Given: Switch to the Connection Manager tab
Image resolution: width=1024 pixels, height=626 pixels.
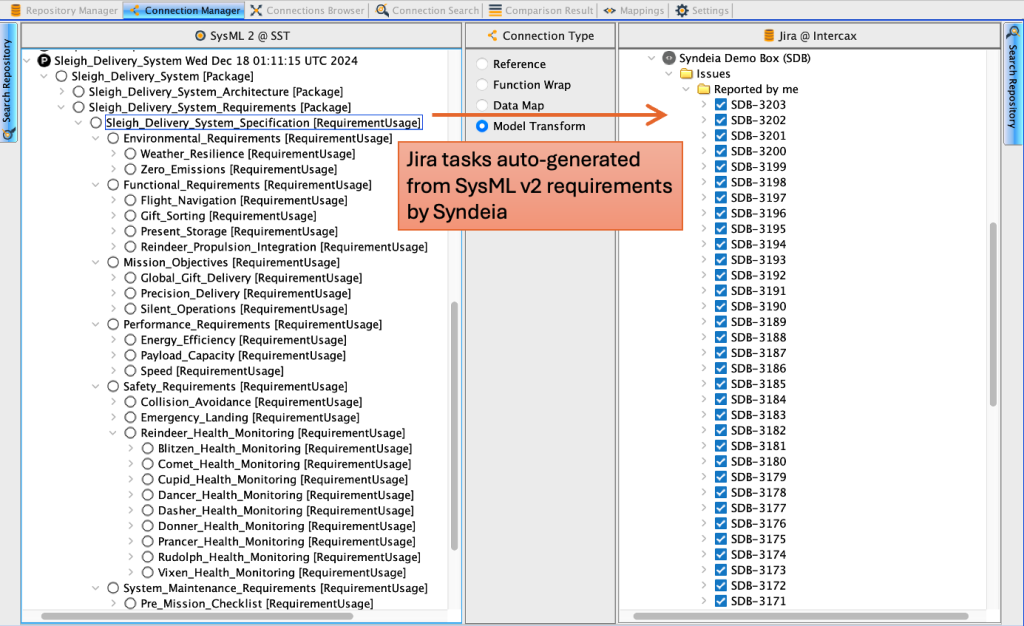Looking at the screenshot, I should pos(184,10).
